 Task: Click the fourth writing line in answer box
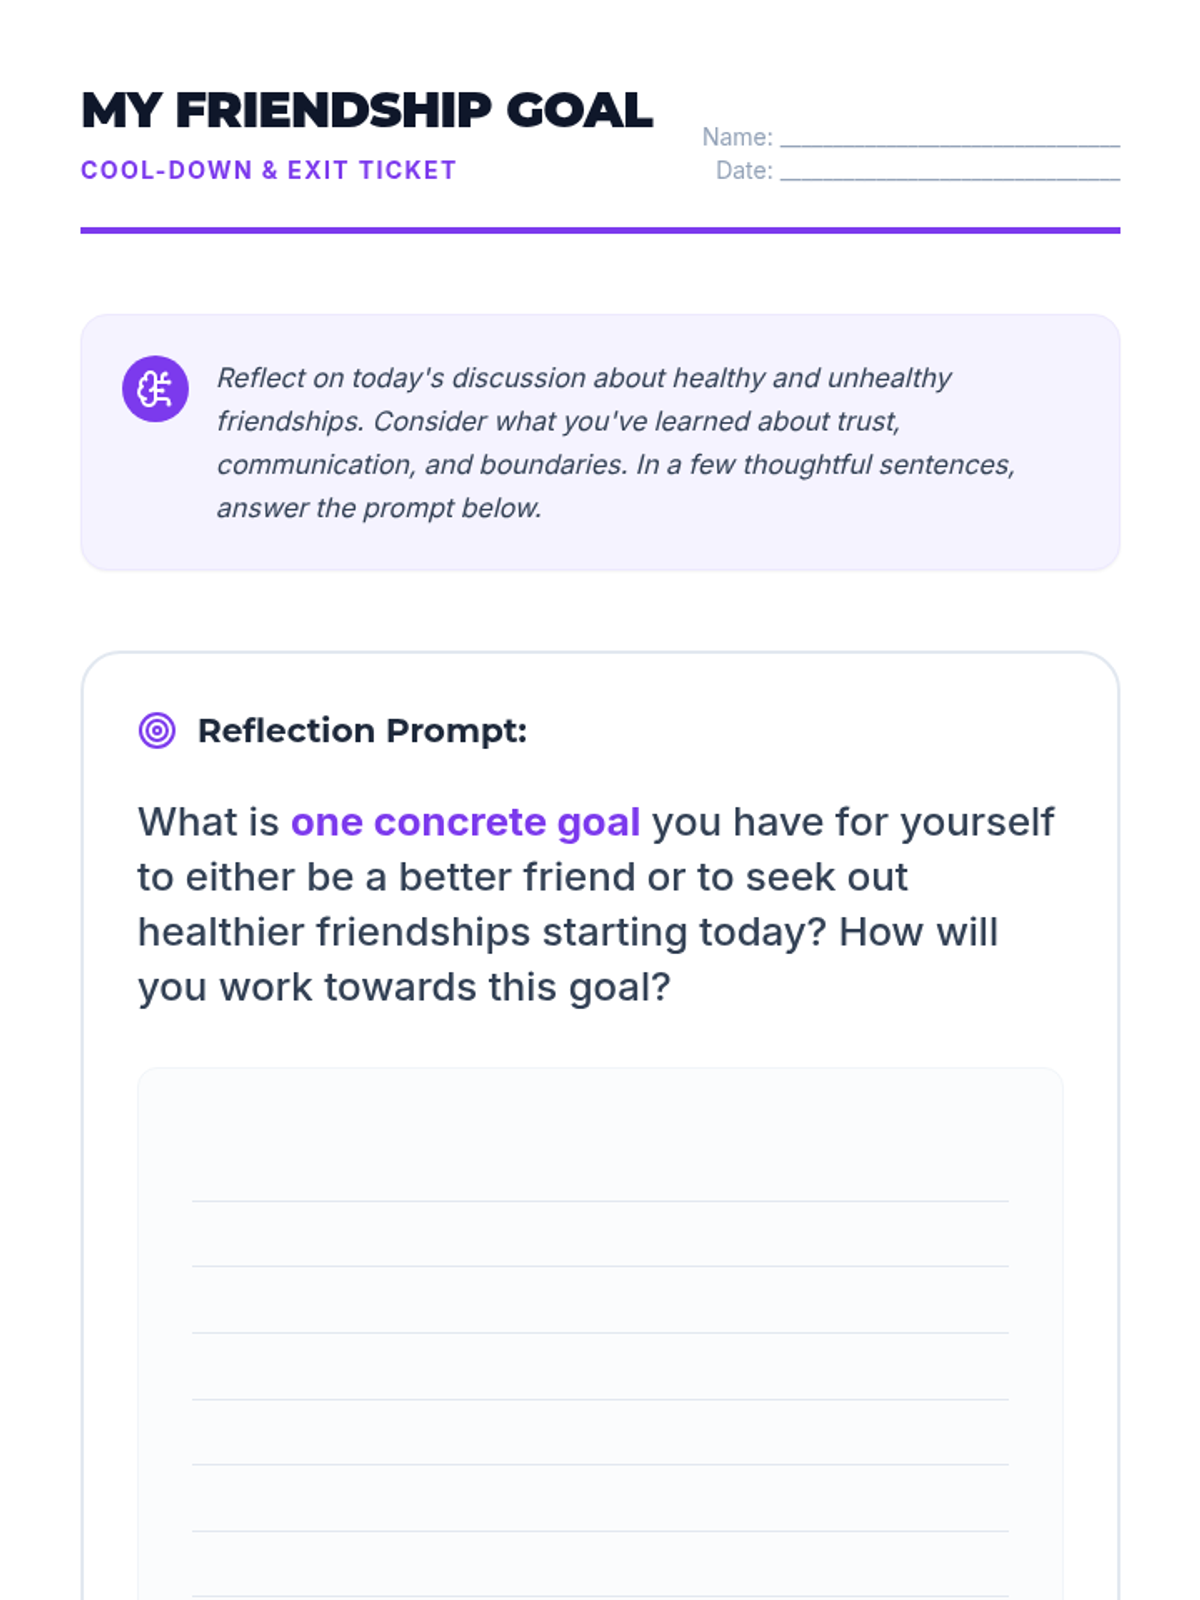[x=600, y=1398]
